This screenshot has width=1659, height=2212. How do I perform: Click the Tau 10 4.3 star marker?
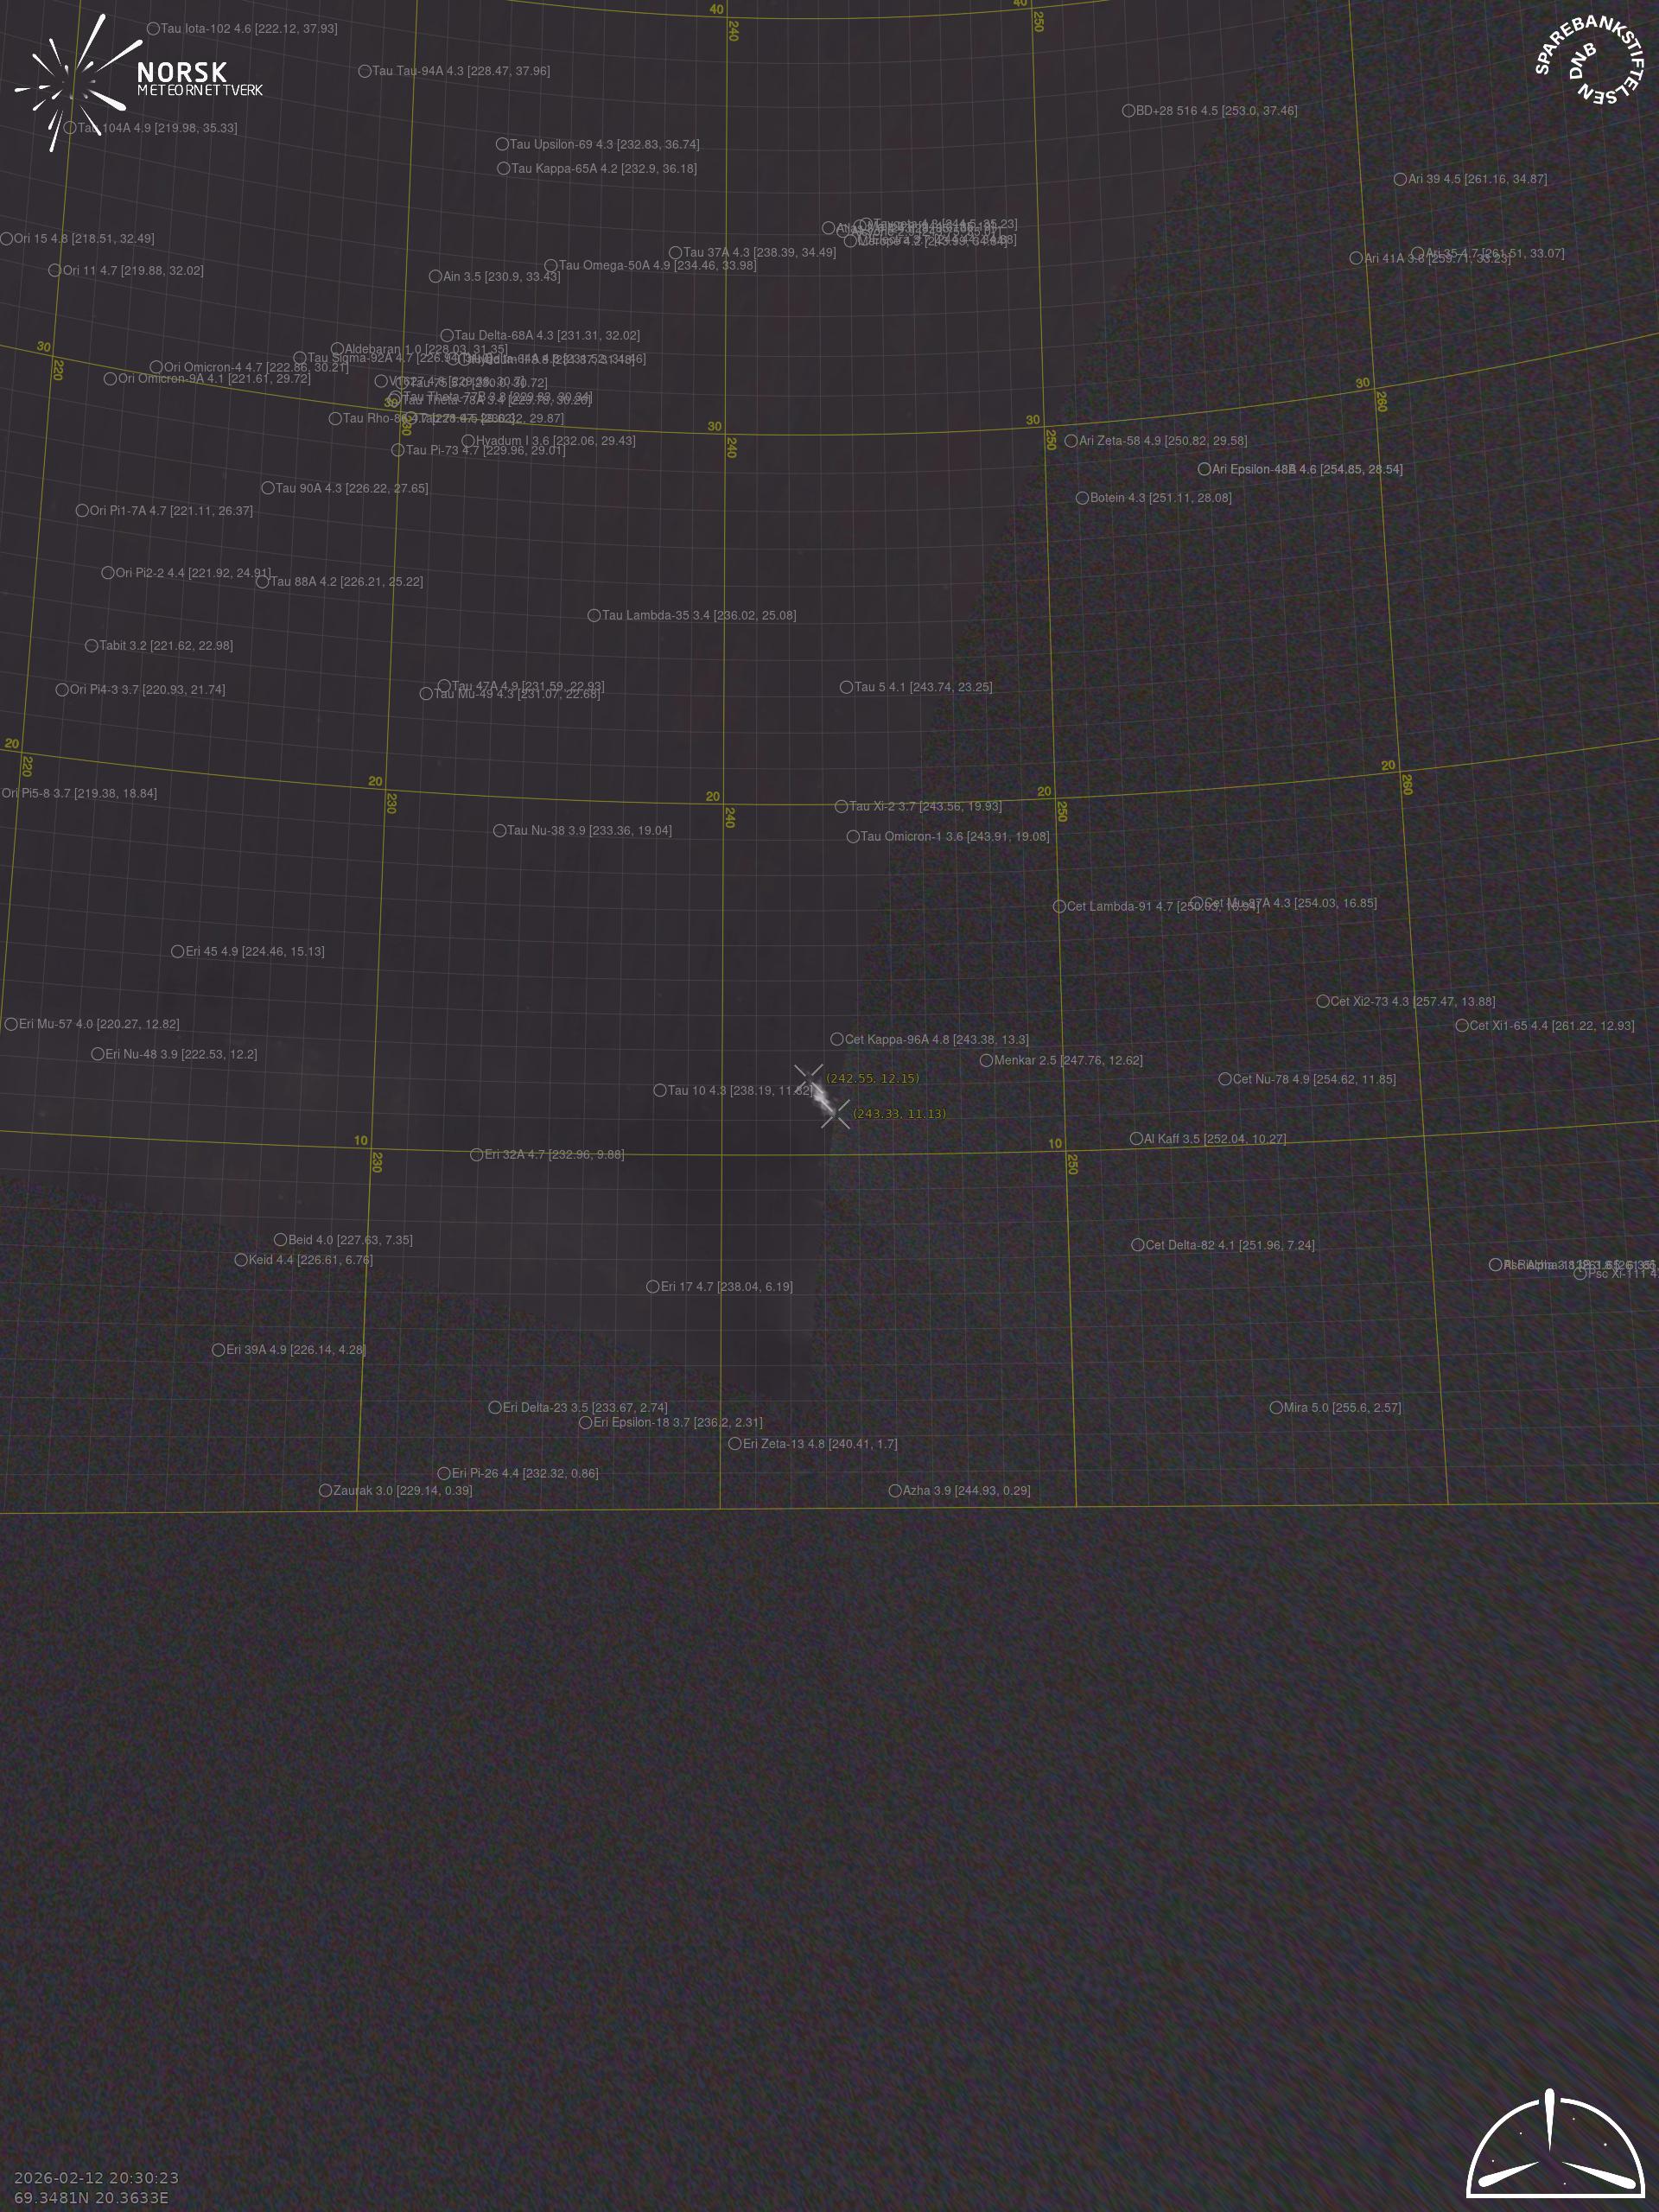pos(660,1090)
